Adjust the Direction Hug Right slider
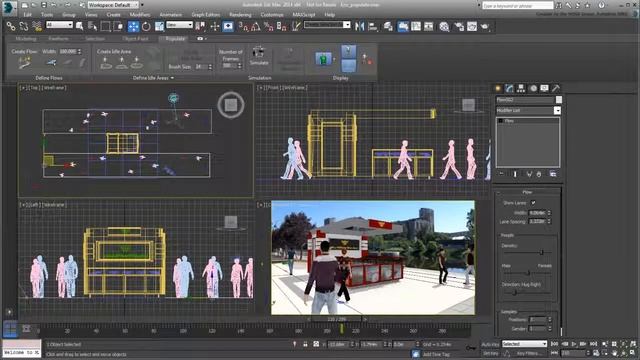 tap(515, 293)
